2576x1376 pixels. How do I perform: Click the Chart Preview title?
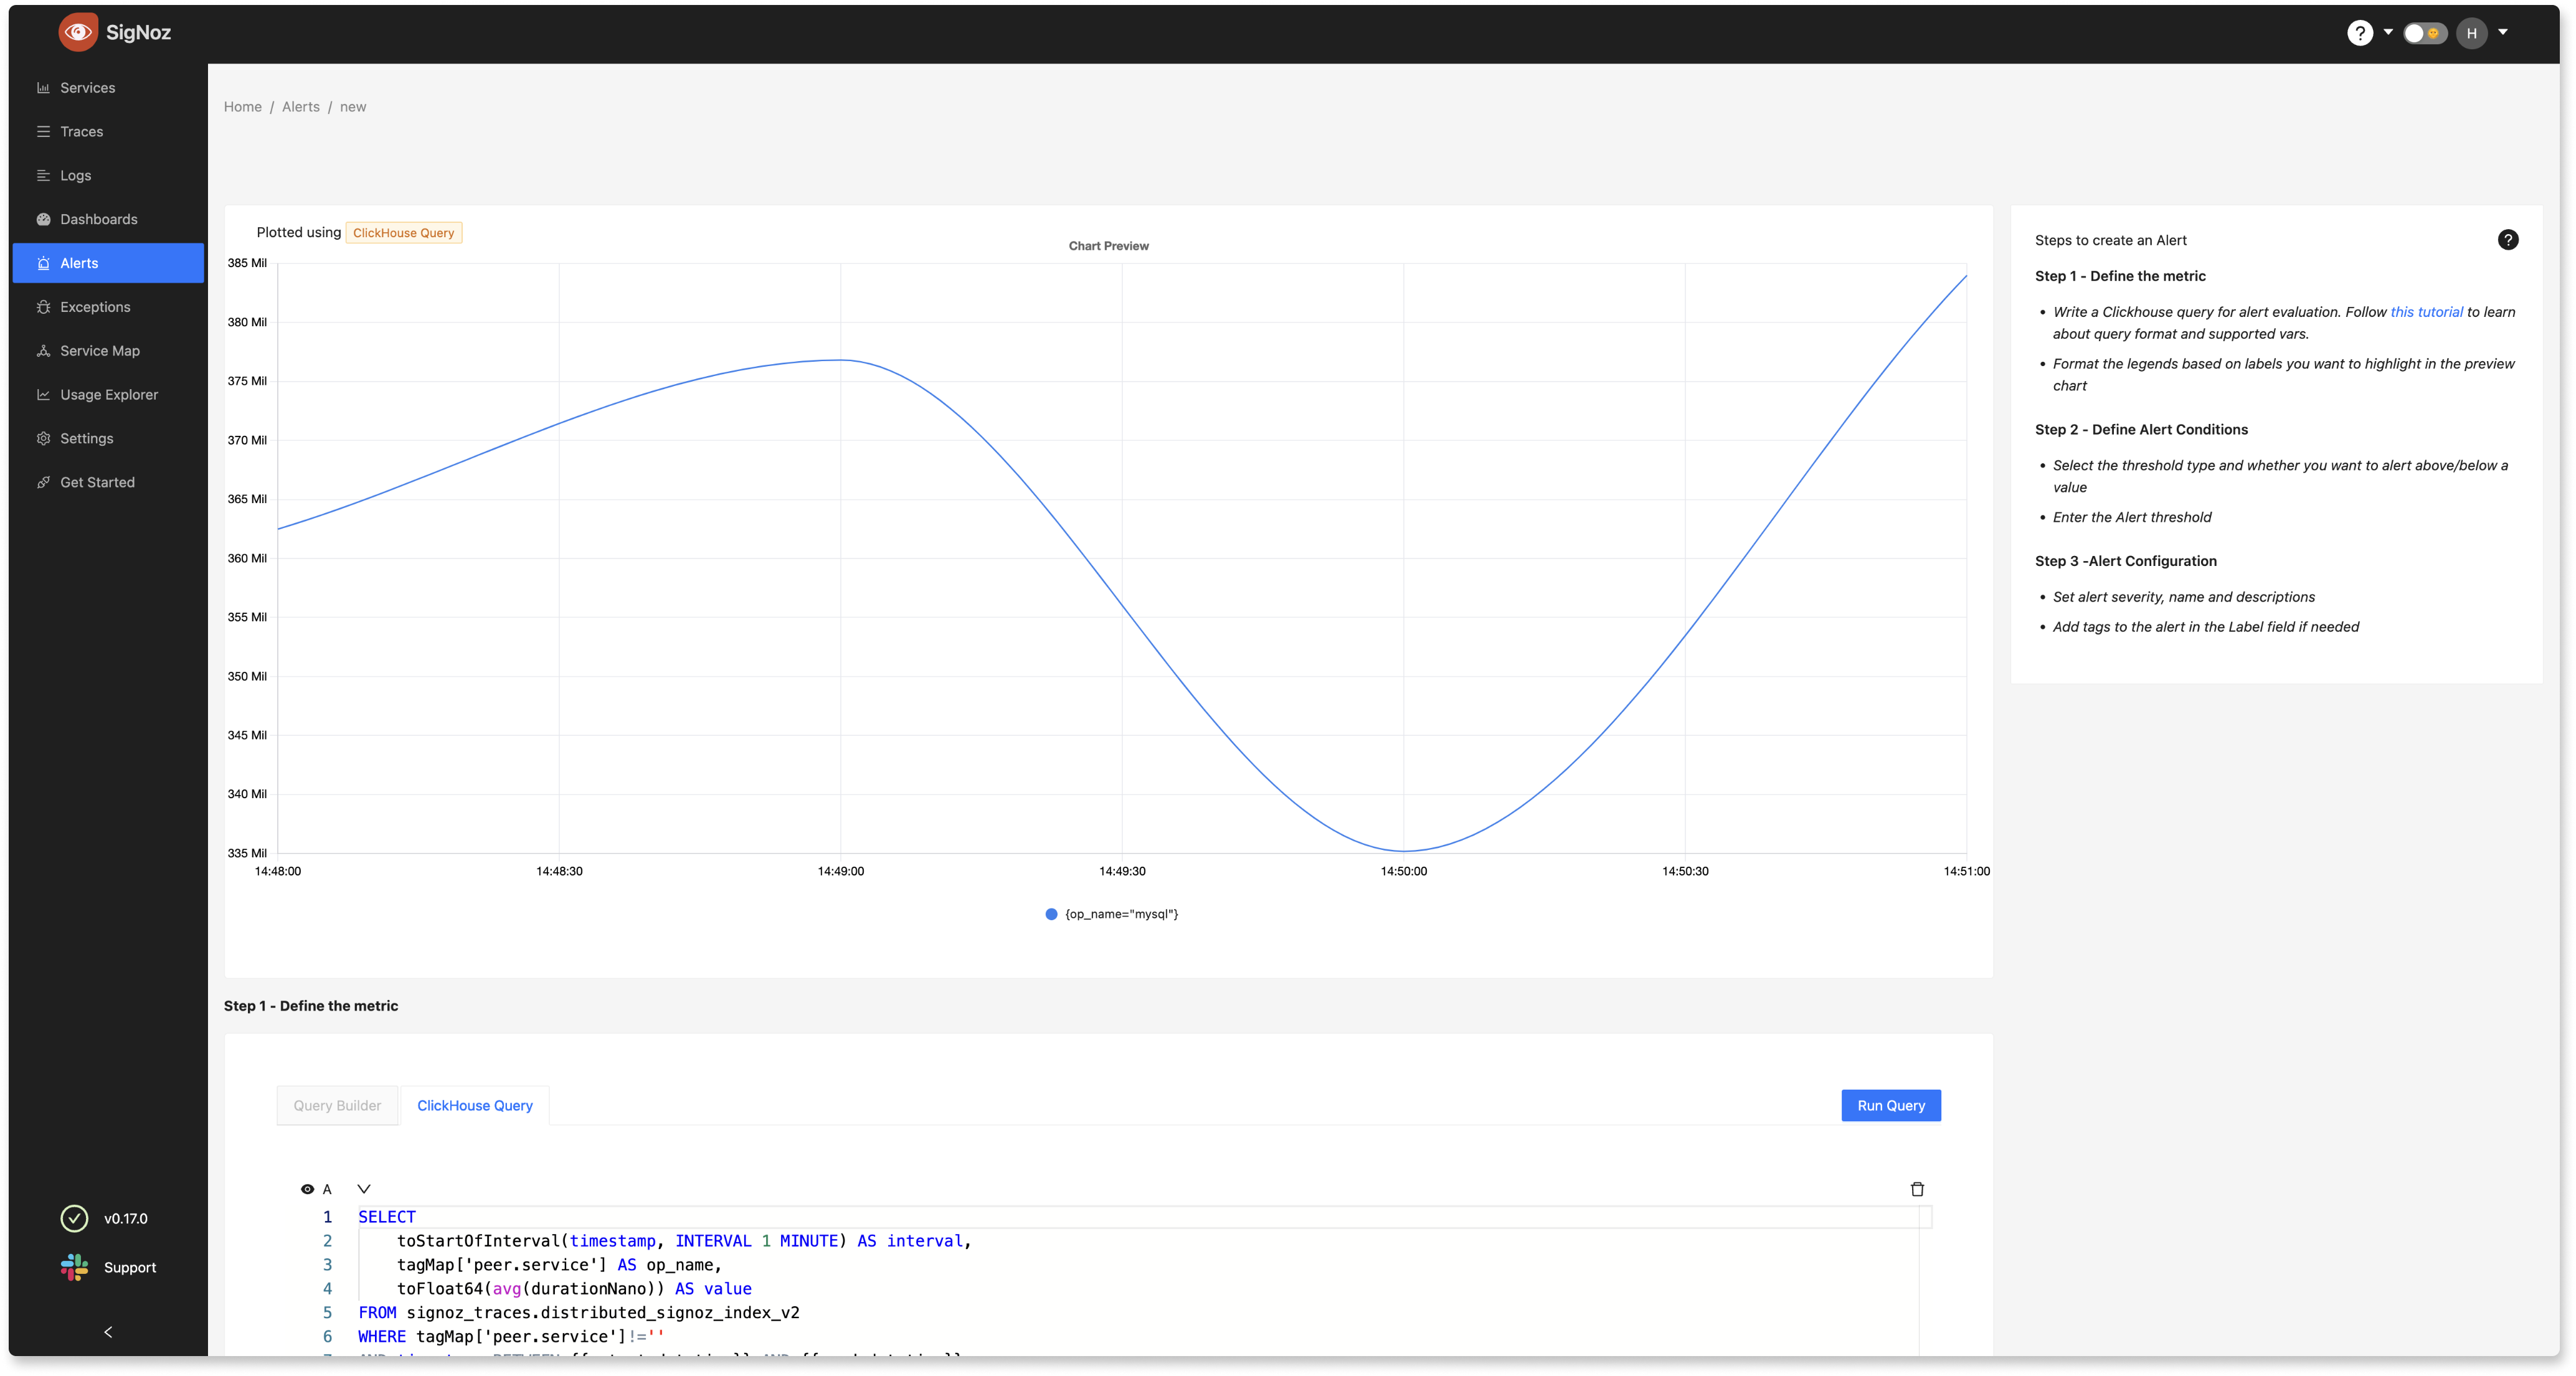click(x=1108, y=246)
